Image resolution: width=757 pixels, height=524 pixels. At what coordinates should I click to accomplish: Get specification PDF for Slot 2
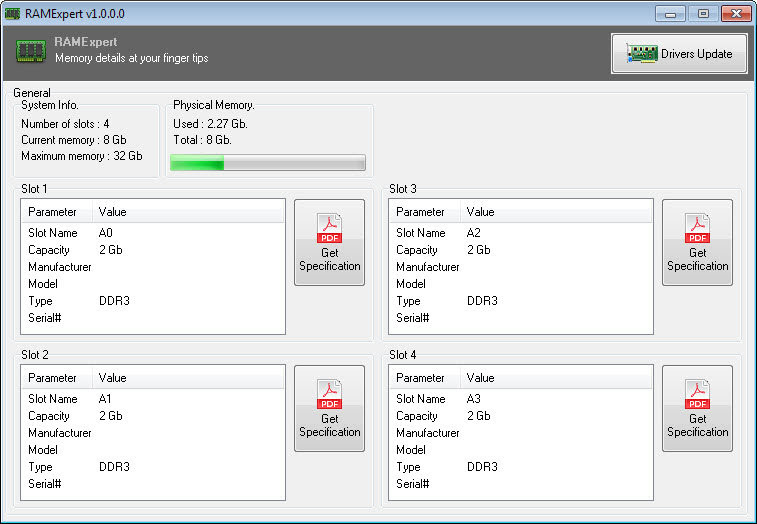[x=329, y=409]
